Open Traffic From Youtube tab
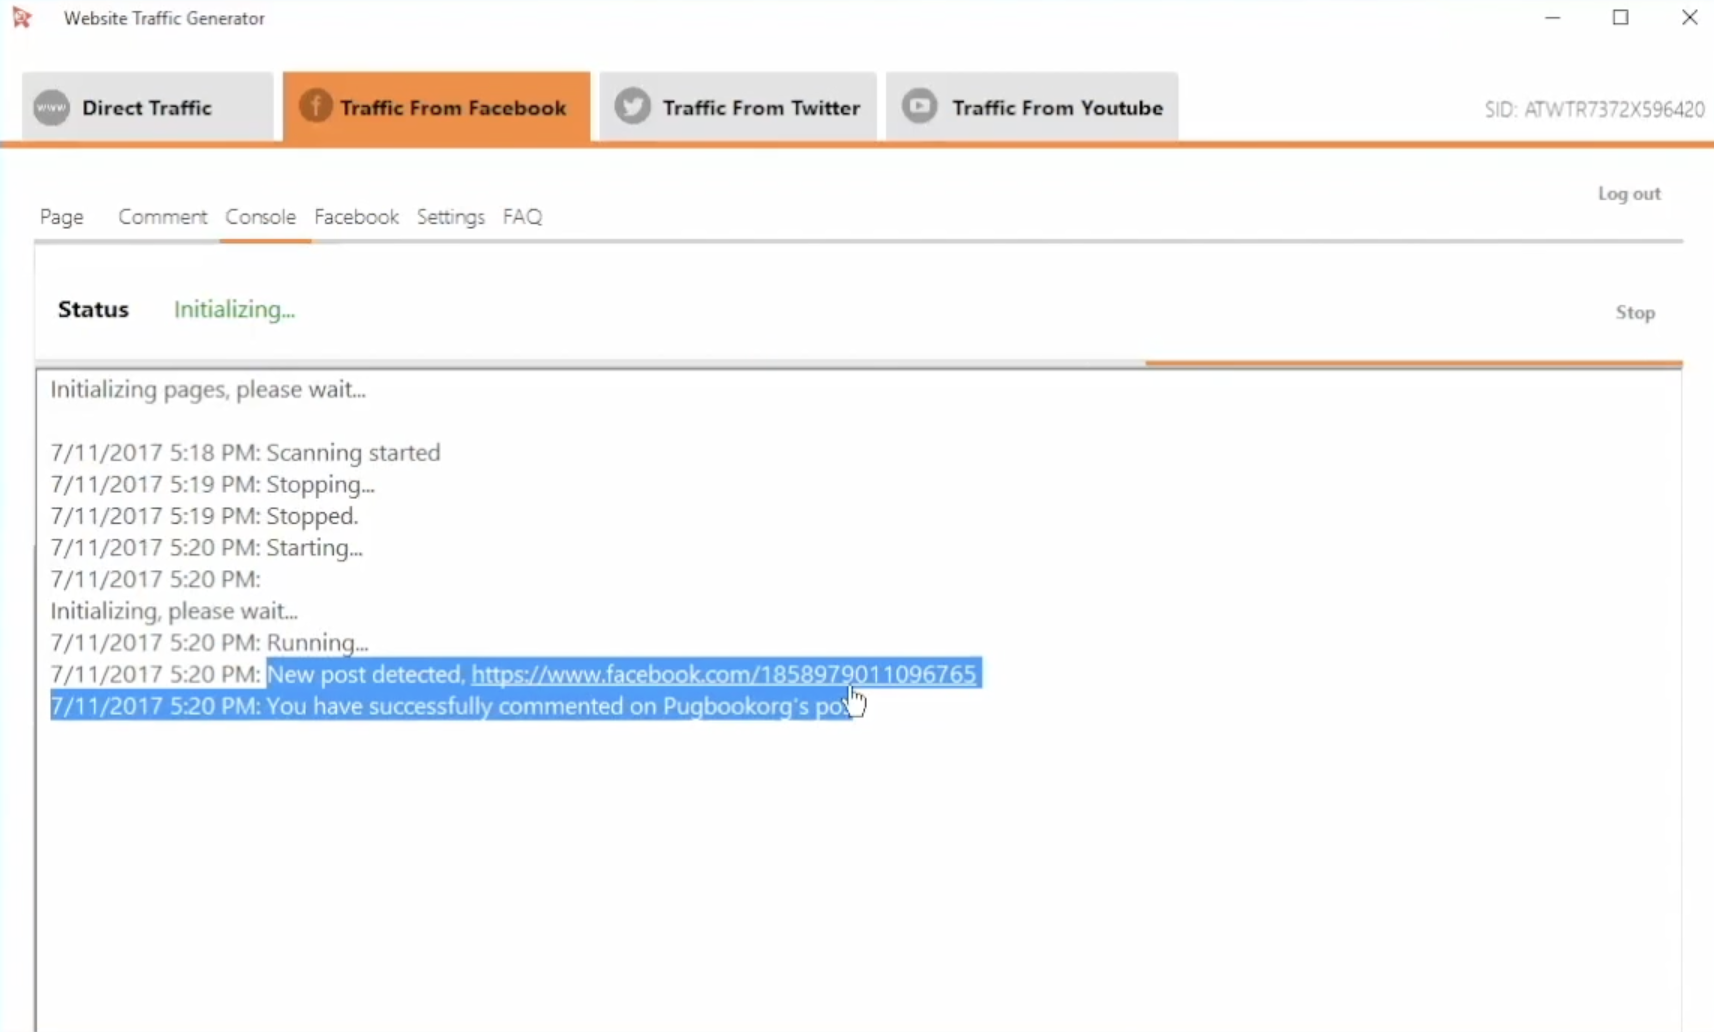 pos(1032,107)
